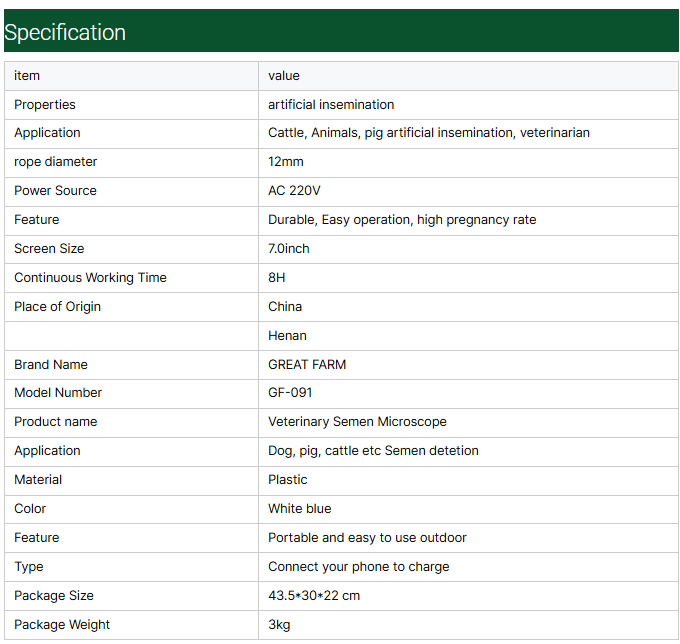
Task: Click the 'value' column header cell
Action: 284,76
